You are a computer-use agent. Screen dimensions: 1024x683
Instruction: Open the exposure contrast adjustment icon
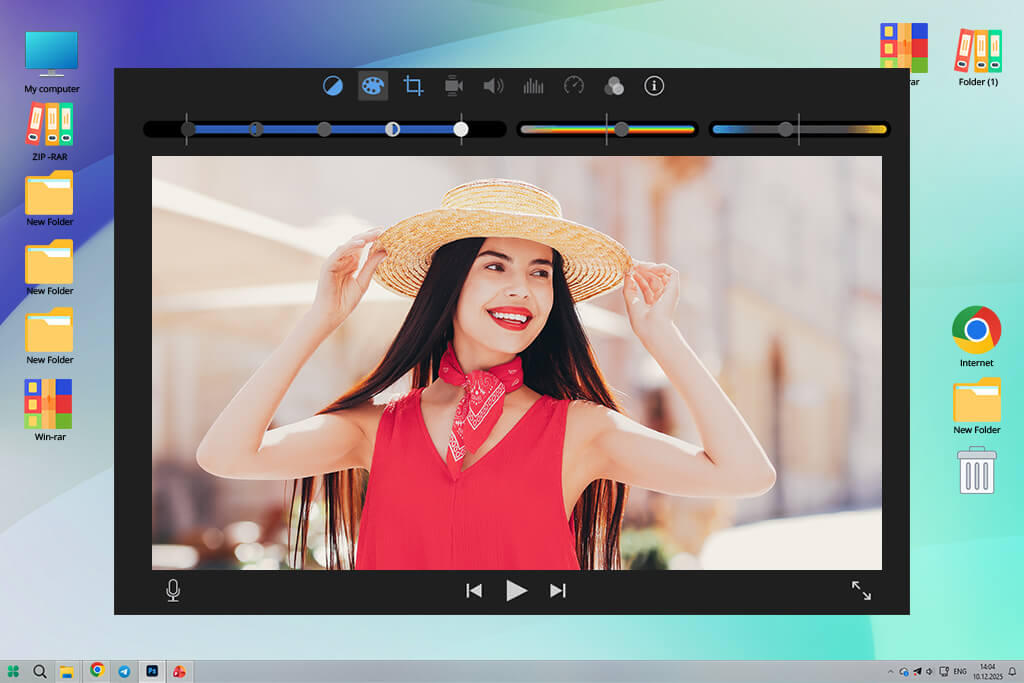tap(332, 86)
